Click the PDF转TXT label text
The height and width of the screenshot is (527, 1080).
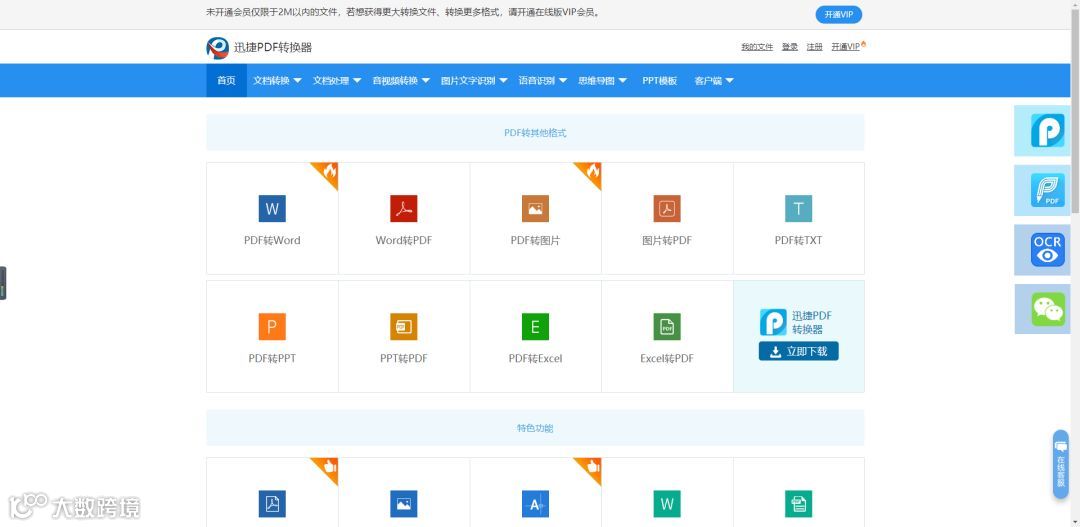tap(798, 240)
